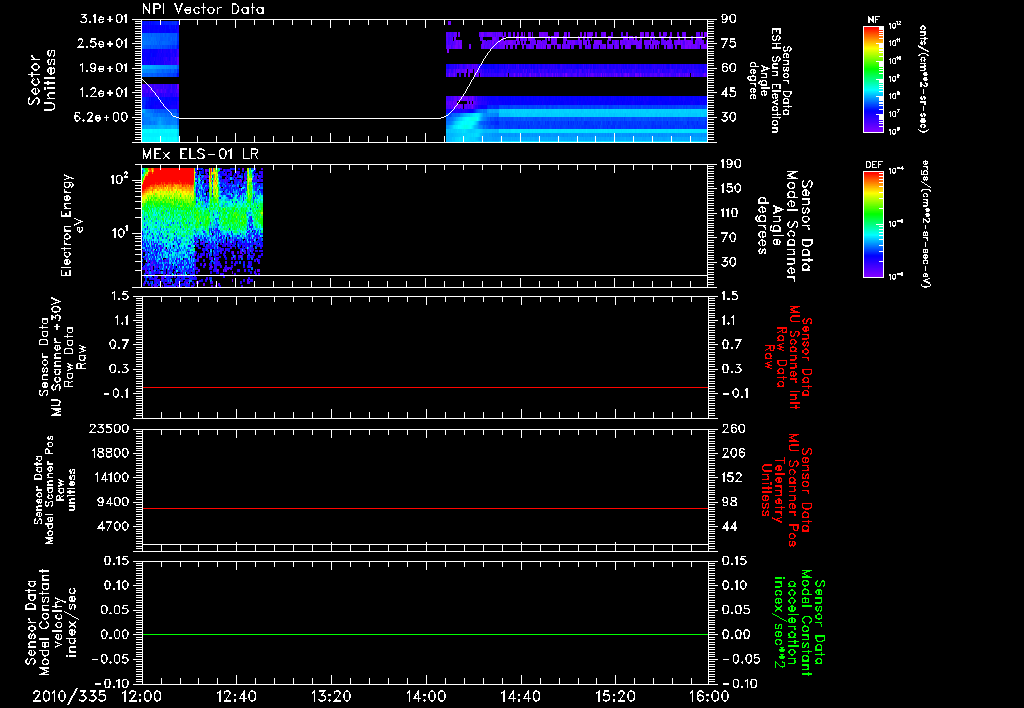Click the '14:00' time axis label
The width and height of the screenshot is (1024, 708).
[426, 696]
